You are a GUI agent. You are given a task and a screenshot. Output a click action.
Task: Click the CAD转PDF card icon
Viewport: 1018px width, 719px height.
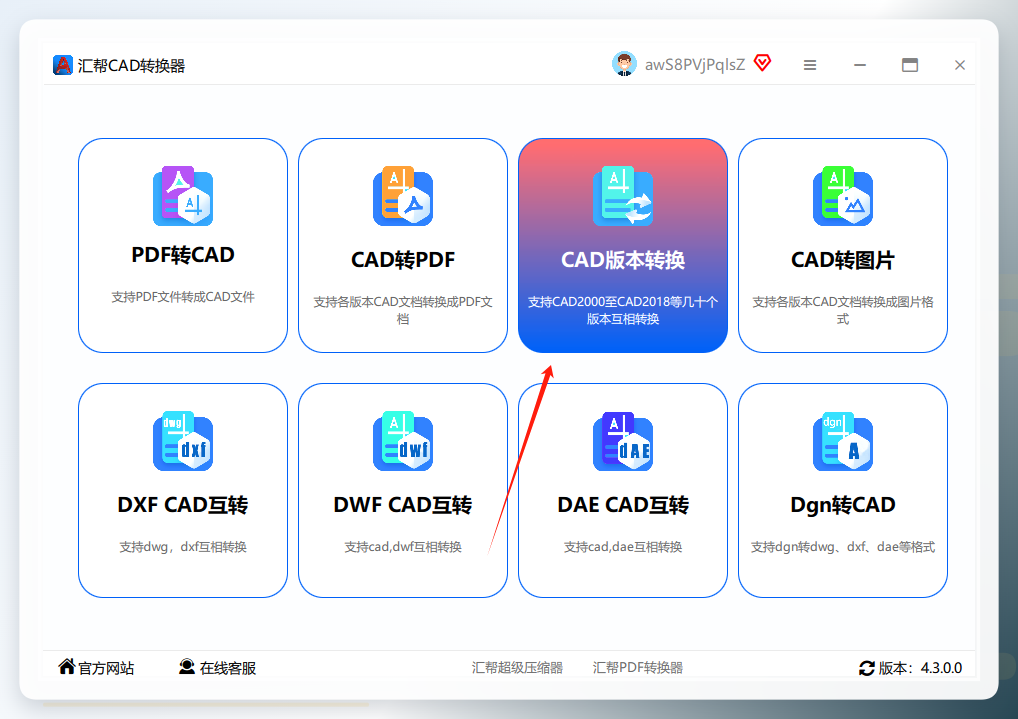click(x=403, y=196)
